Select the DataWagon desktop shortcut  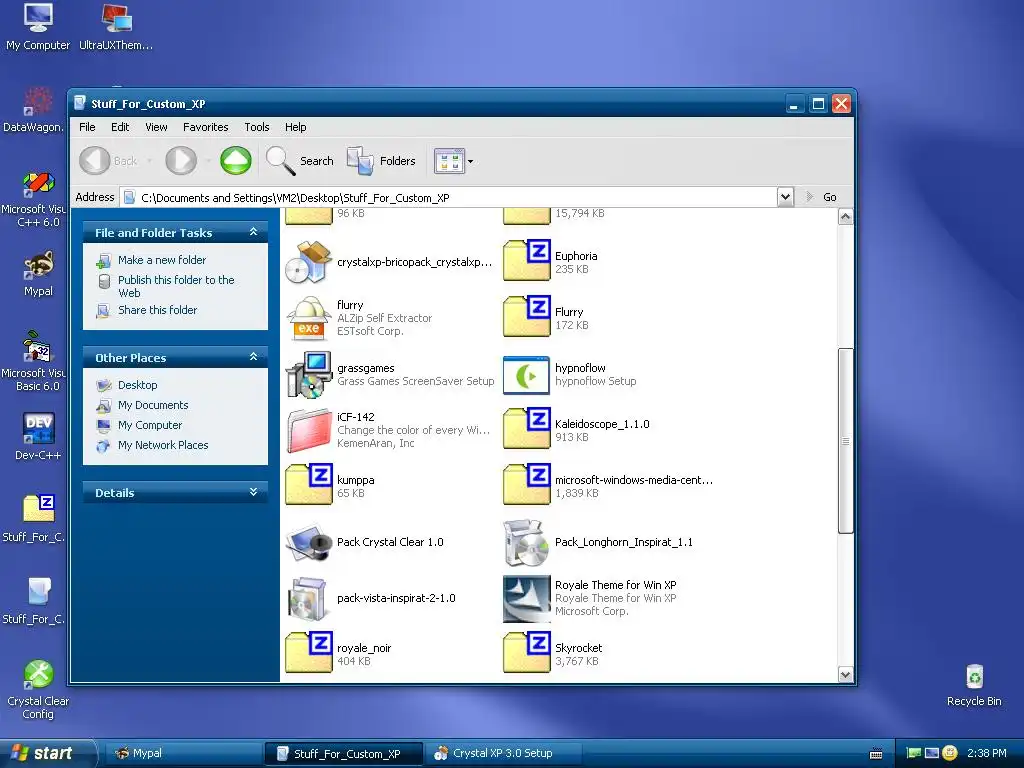pos(34,109)
